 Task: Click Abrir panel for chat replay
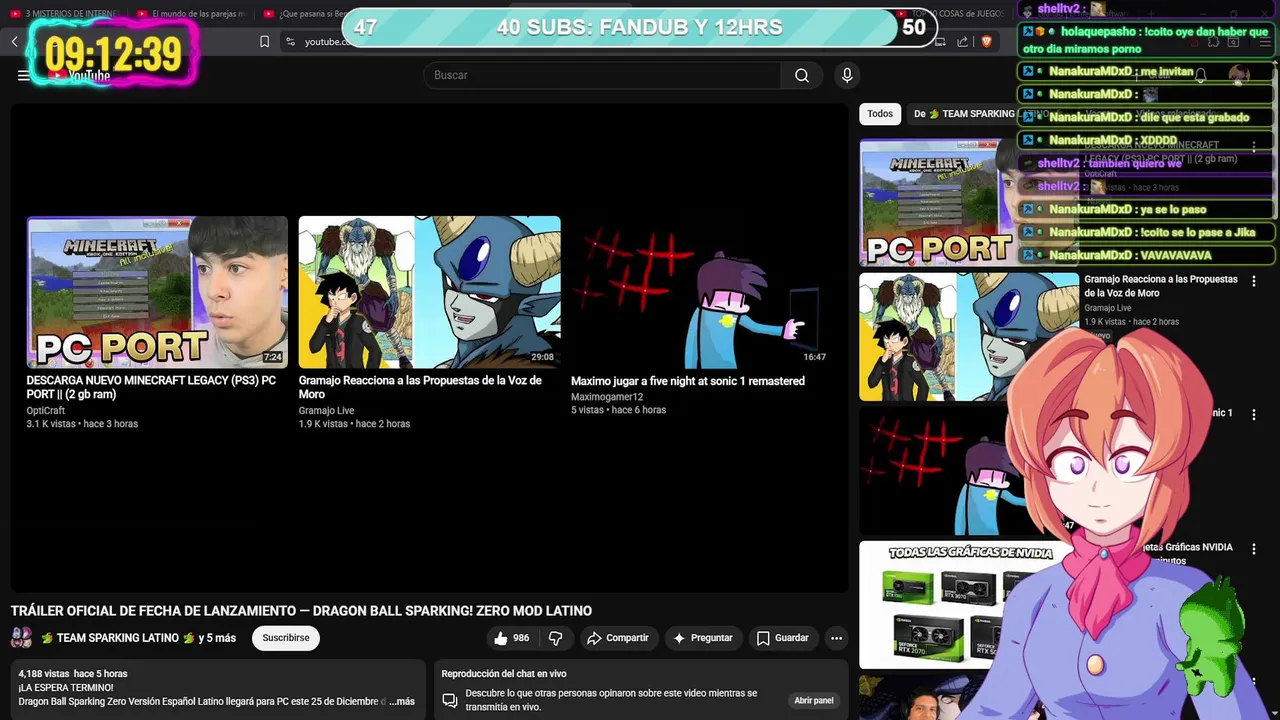[814, 700]
